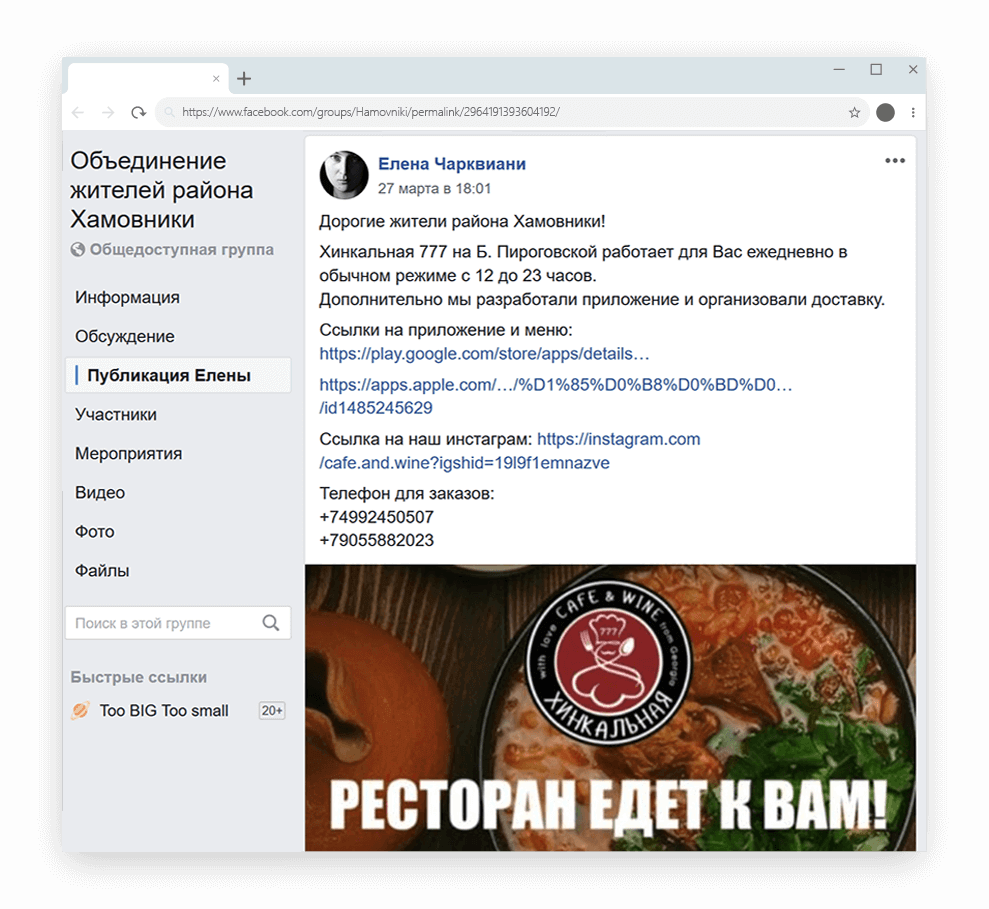Click the browser reload icon
This screenshot has height=909, width=989.
(138, 112)
